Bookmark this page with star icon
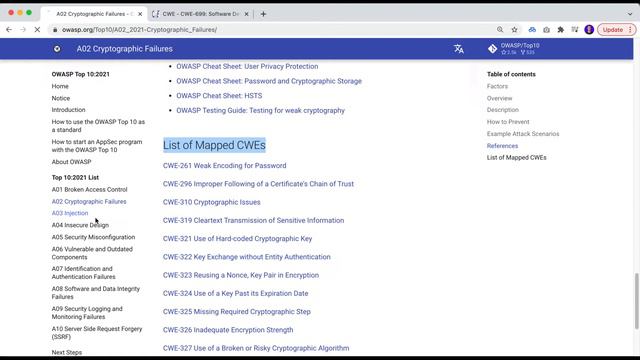The image size is (640, 360). [x=514, y=30]
